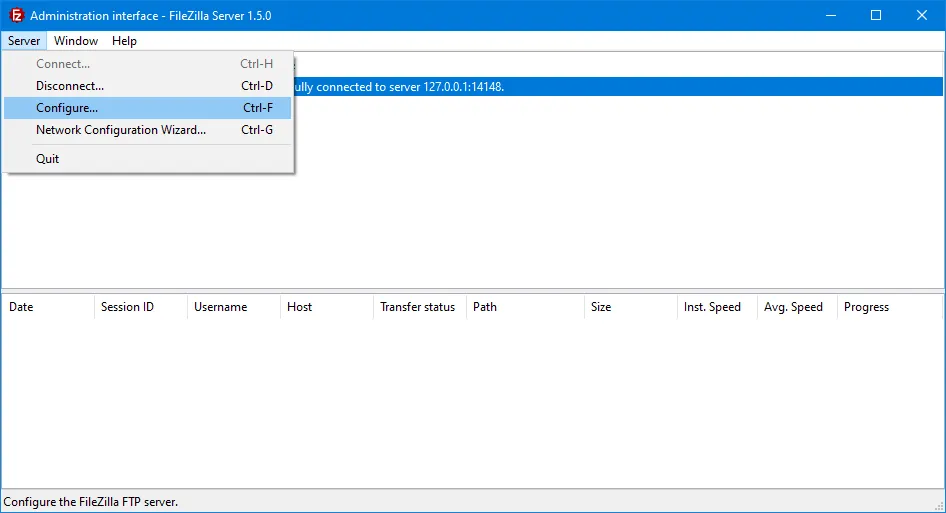Sort by Host column header
946x513 pixels.
[326, 307]
